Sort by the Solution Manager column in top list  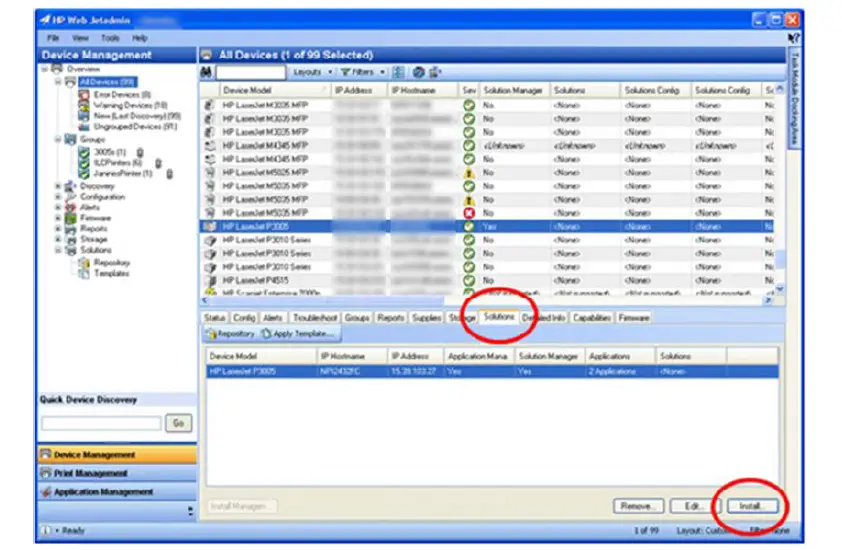pyautogui.click(x=513, y=90)
